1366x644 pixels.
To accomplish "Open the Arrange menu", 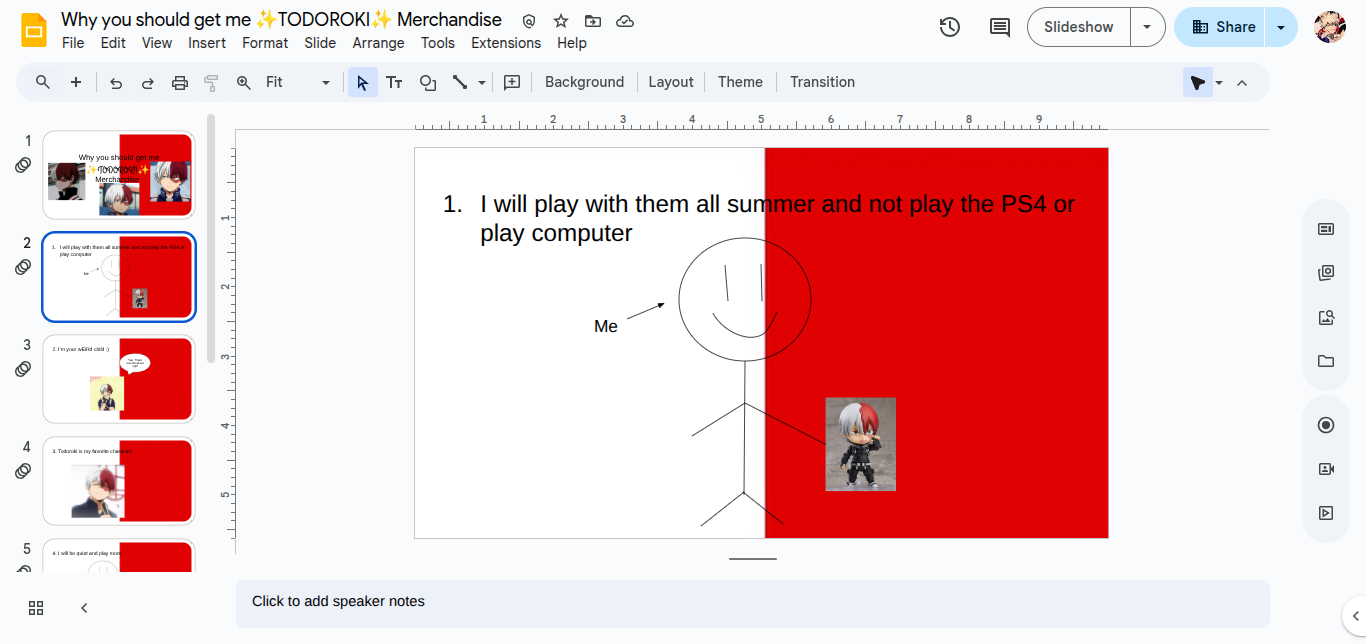I will (378, 43).
